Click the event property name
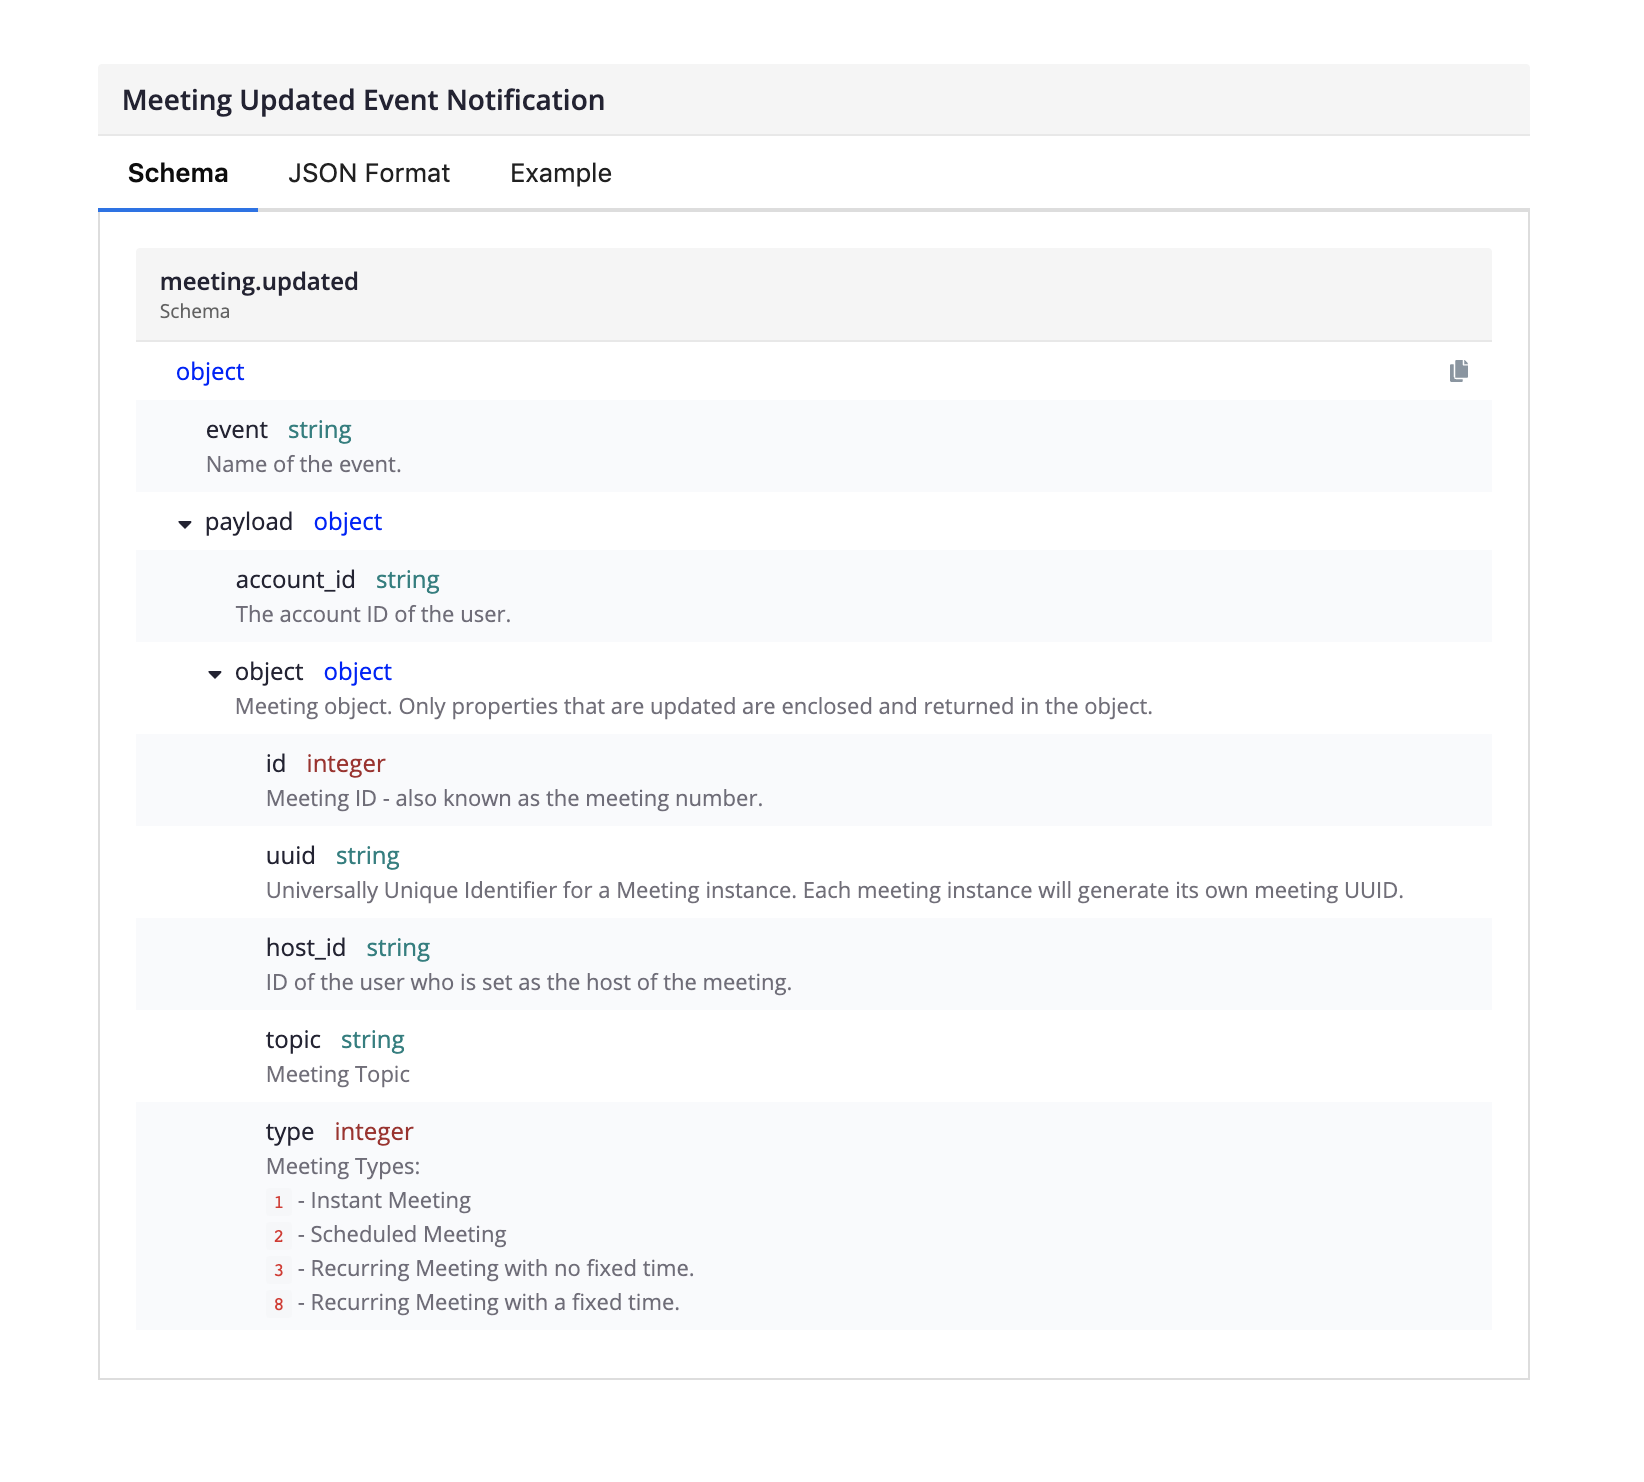 tap(236, 430)
